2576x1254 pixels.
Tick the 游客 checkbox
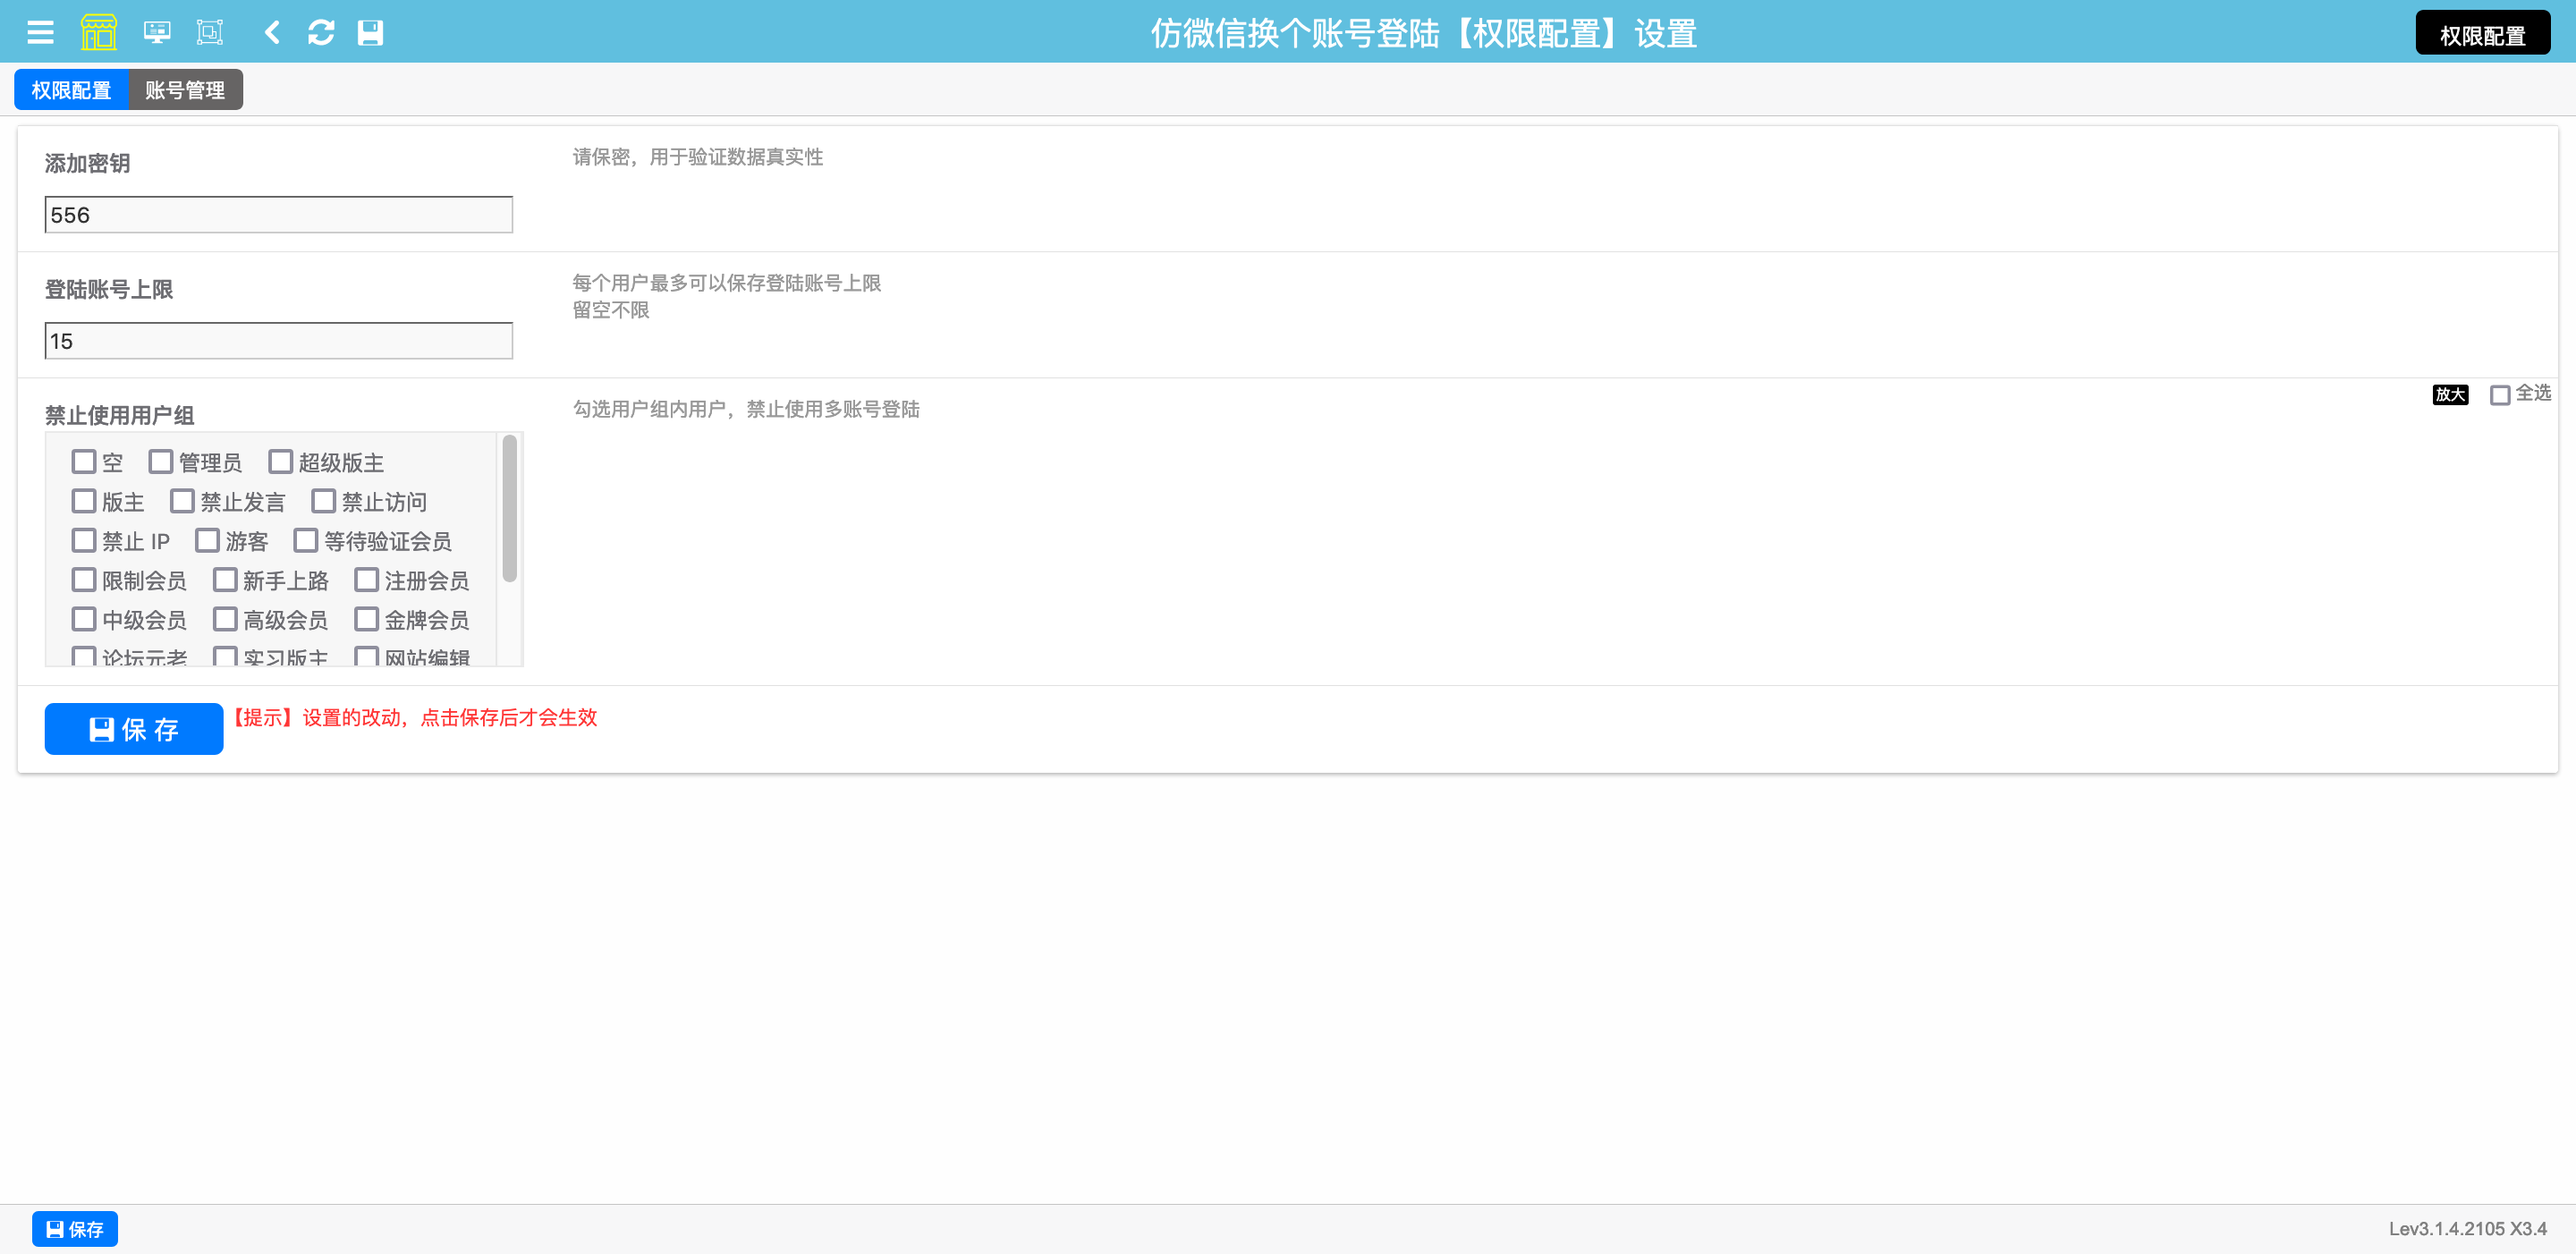207,540
